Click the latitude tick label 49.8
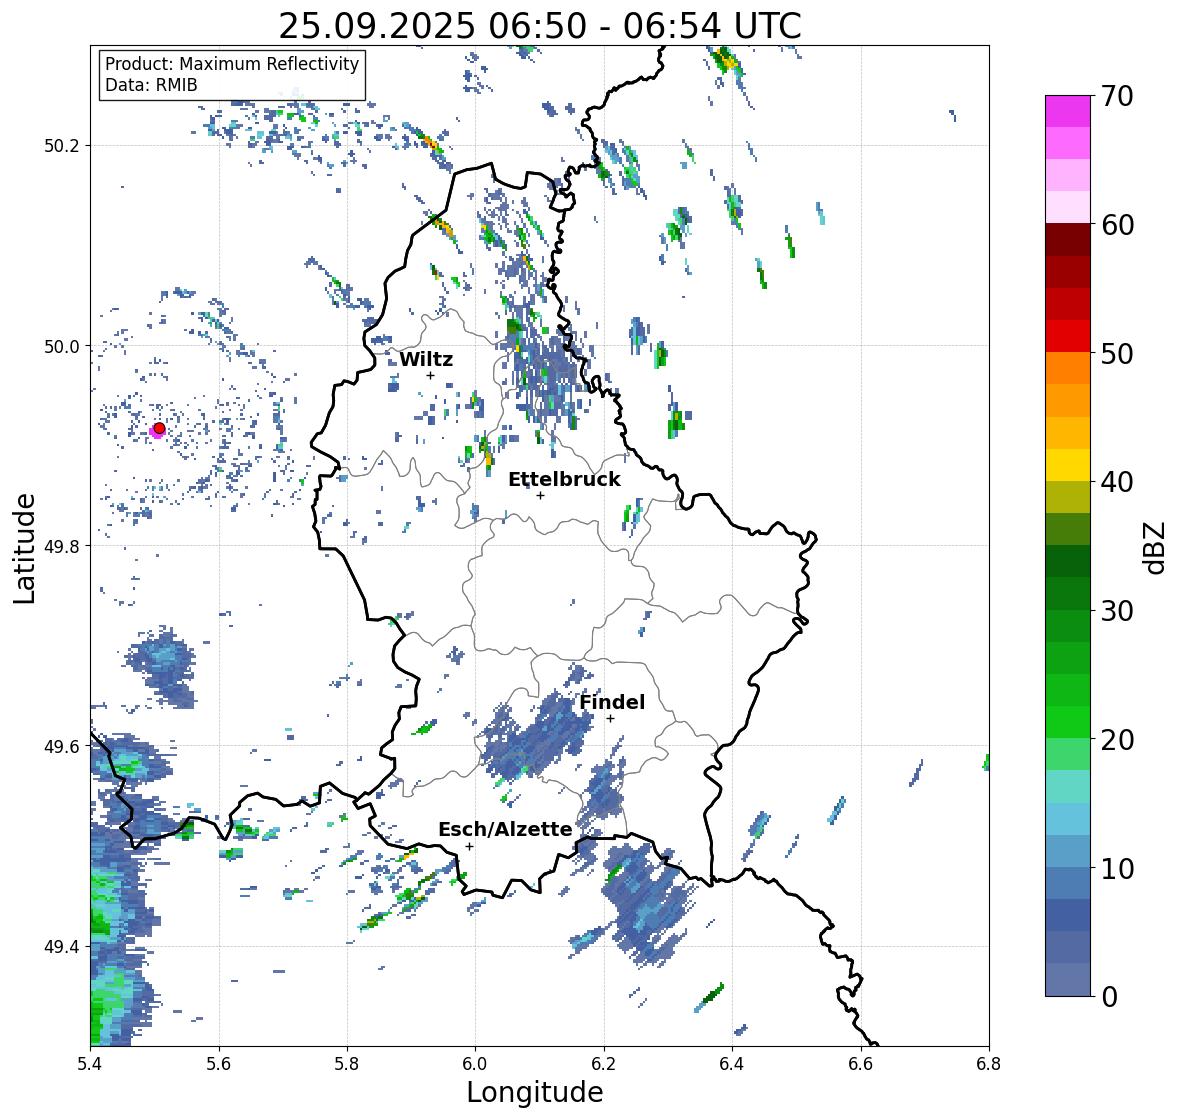The height and width of the screenshot is (1117, 1179). tap(62, 546)
